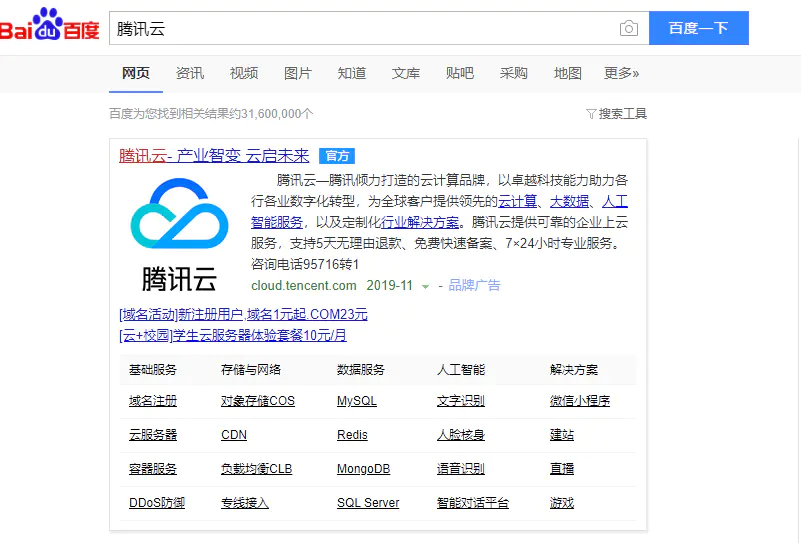Open the 负载均衡CLB link
The image size is (801, 543).
pos(256,468)
